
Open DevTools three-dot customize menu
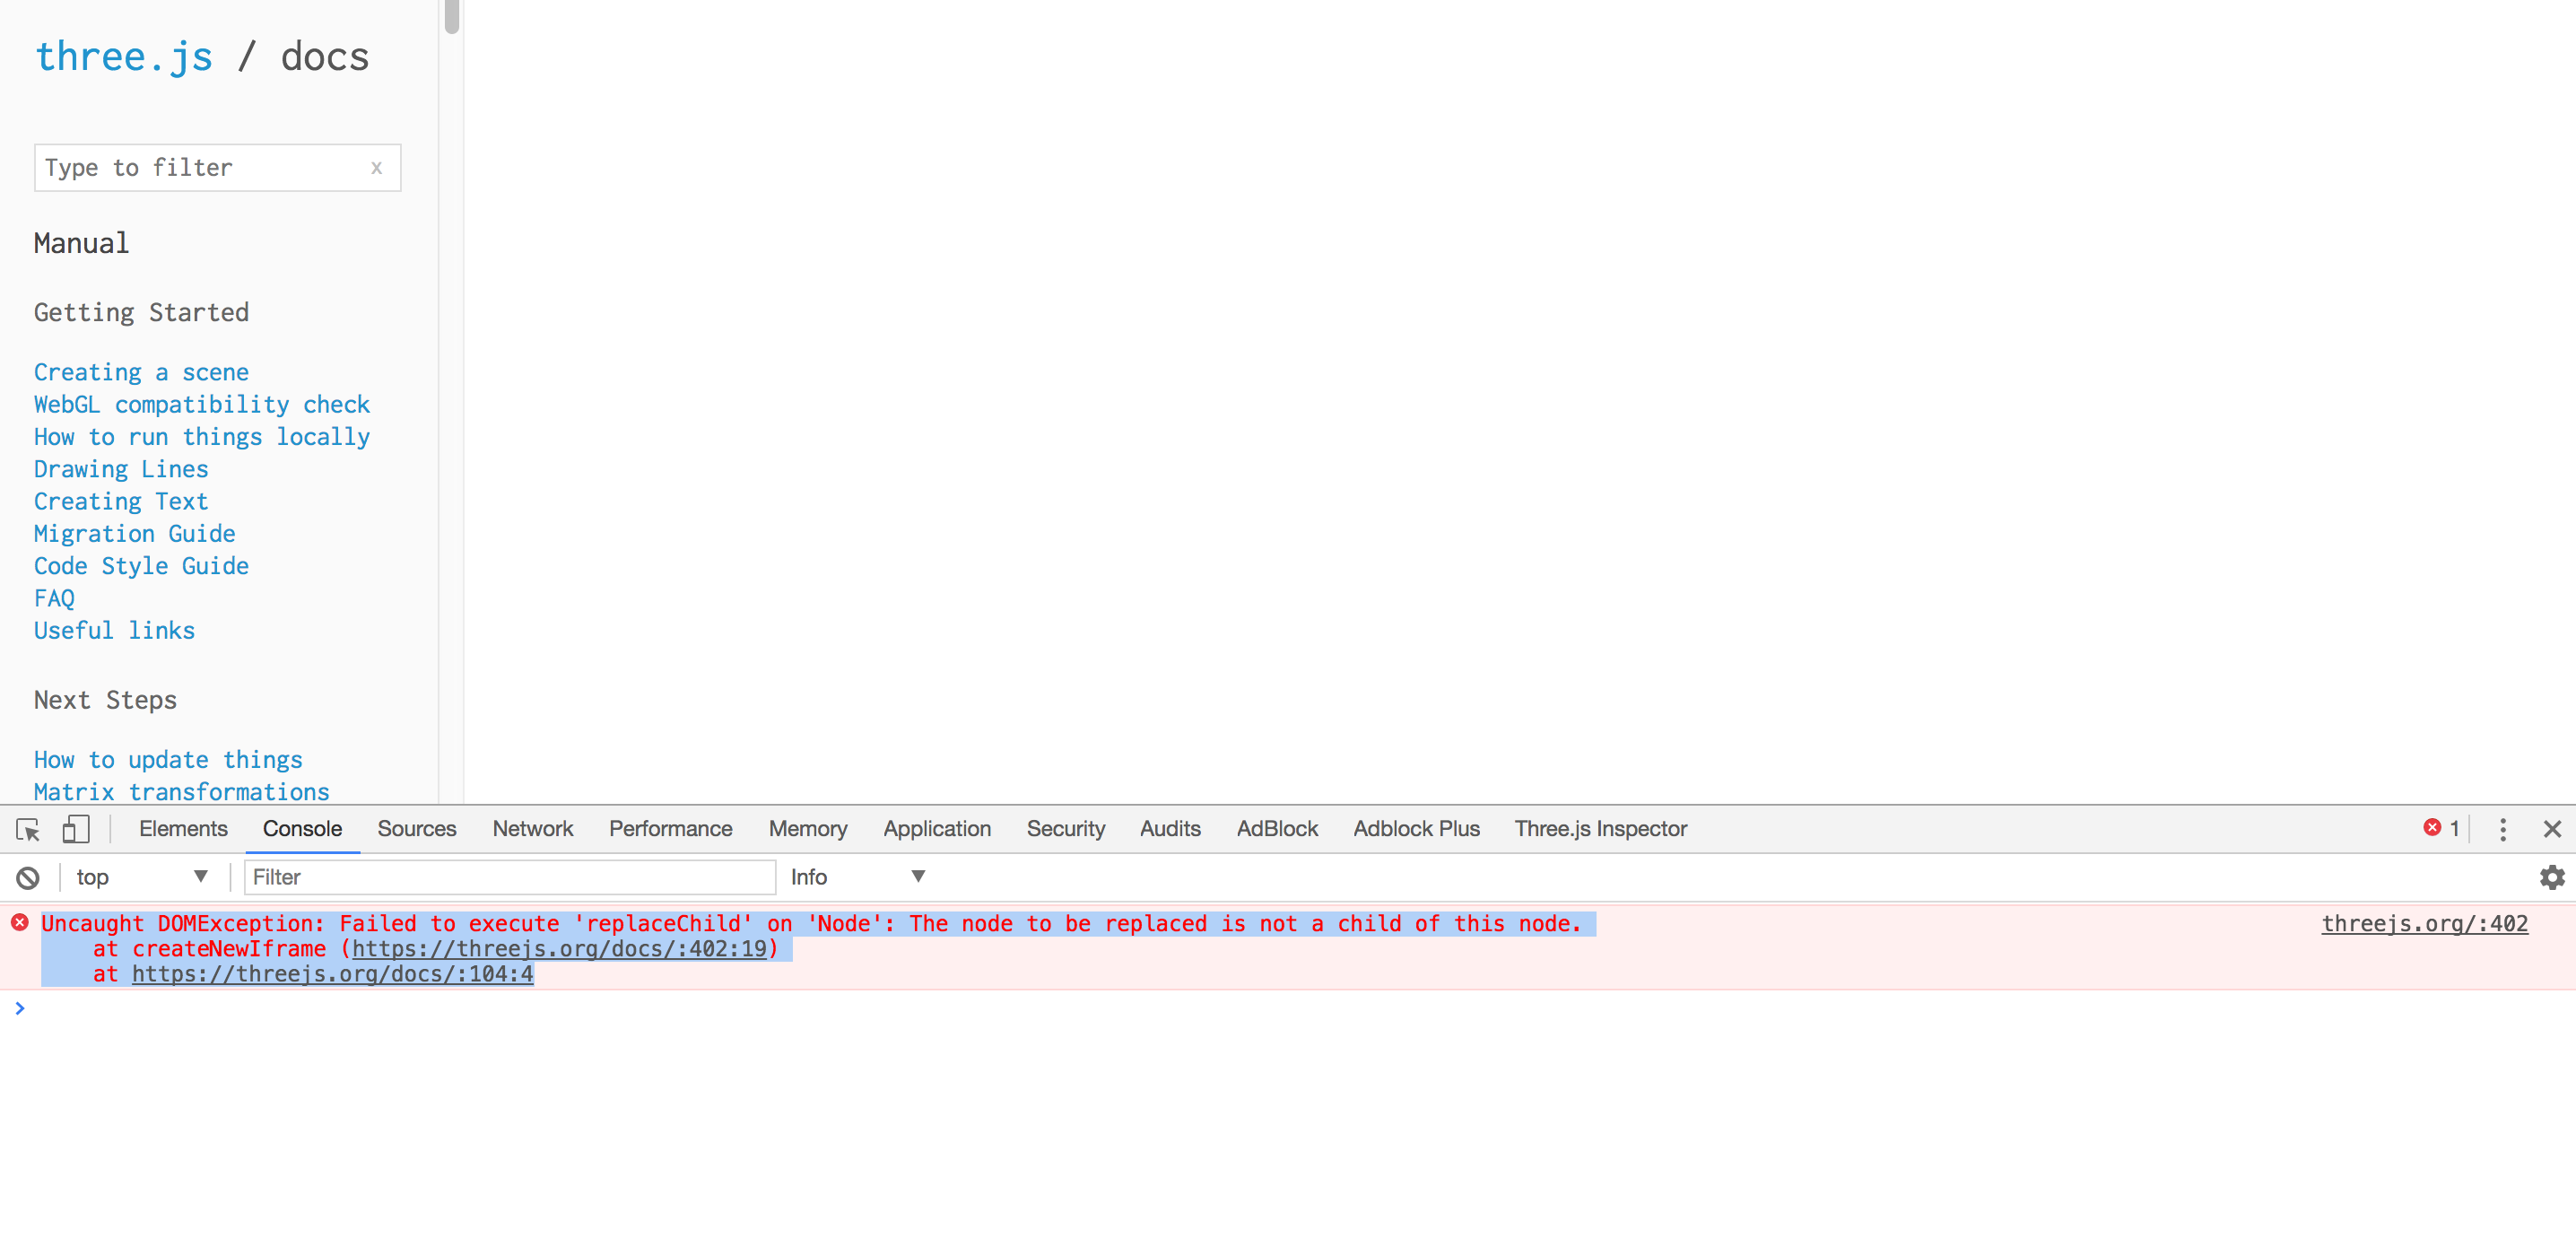click(x=2503, y=829)
